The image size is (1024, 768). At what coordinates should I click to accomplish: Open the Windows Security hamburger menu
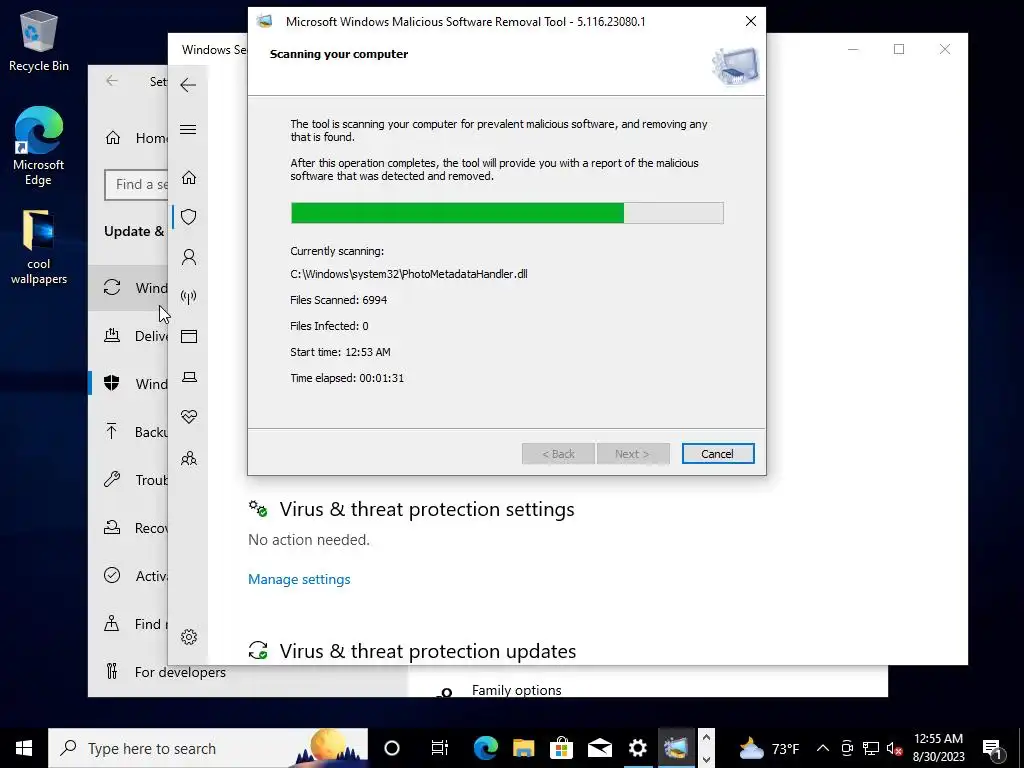coord(188,129)
